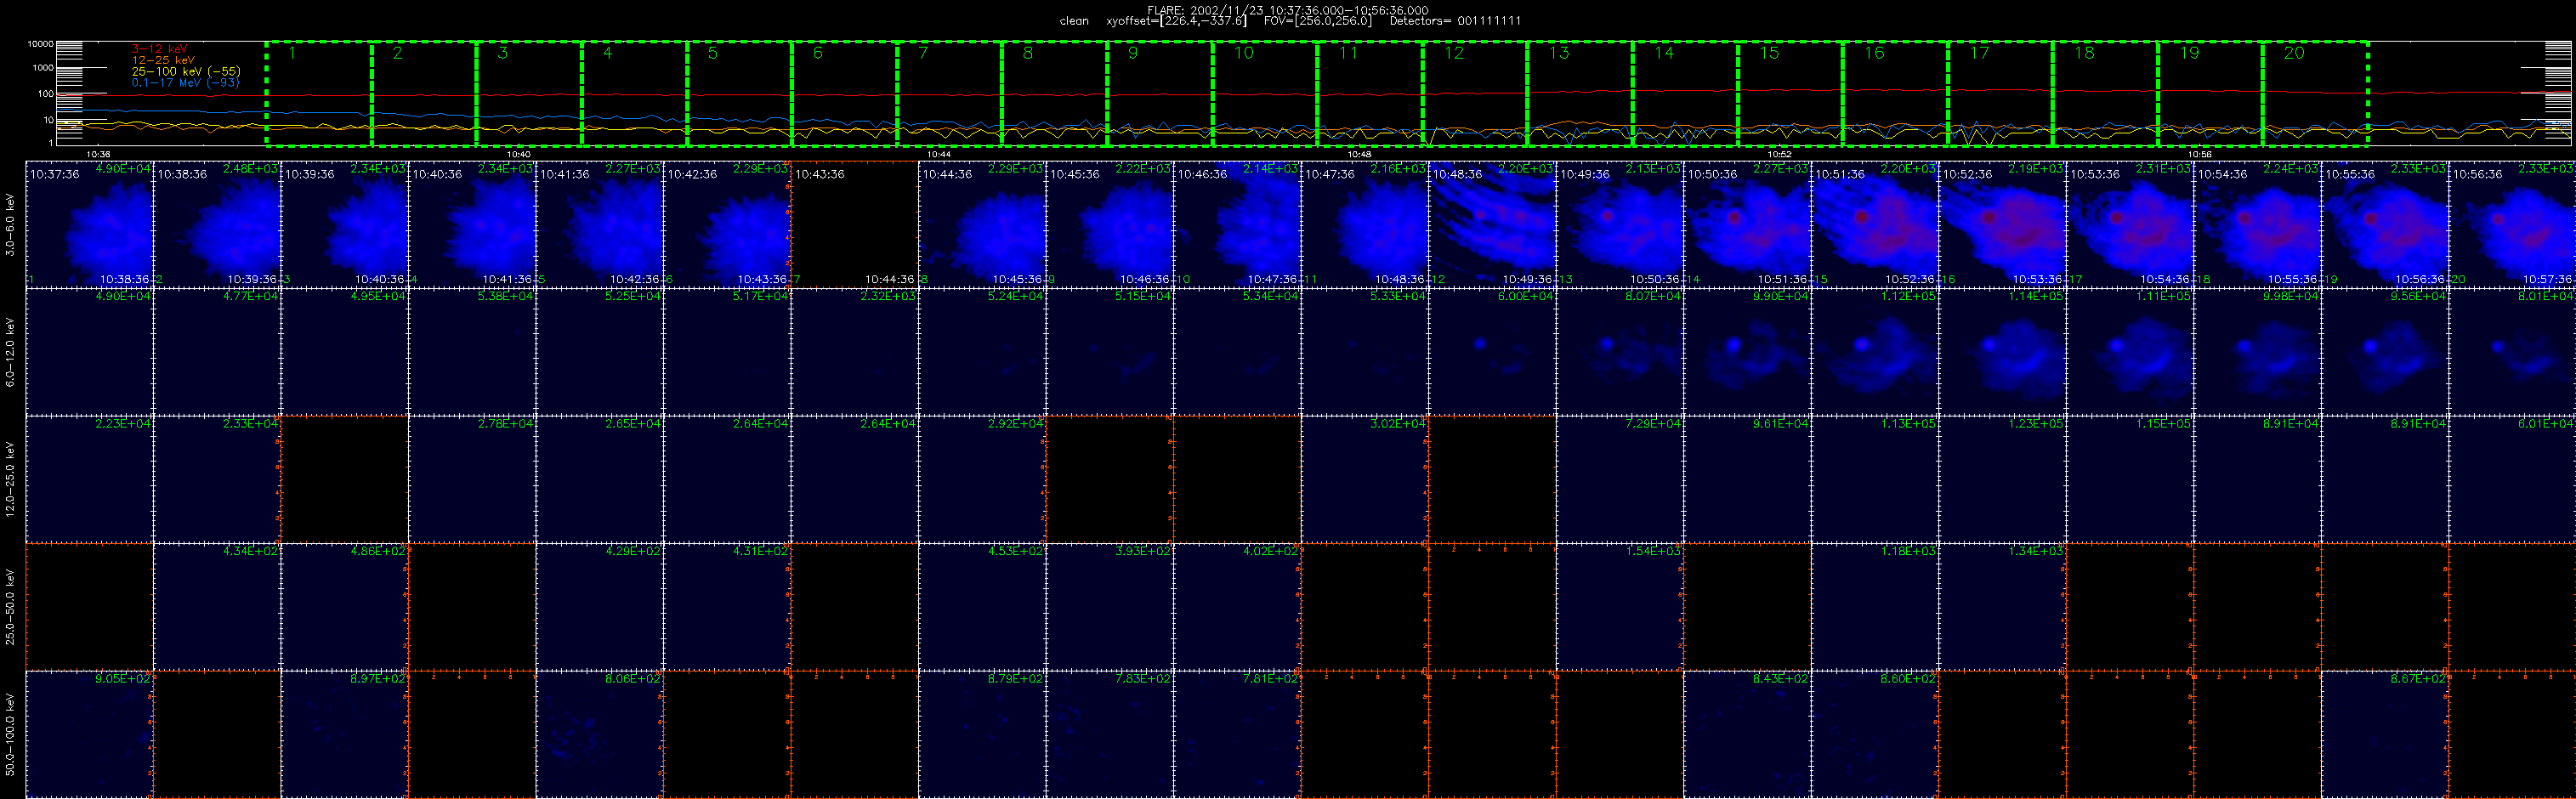Click the 10:56 time axis label
This screenshot has height=799, width=2576.
[x=2199, y=154]
